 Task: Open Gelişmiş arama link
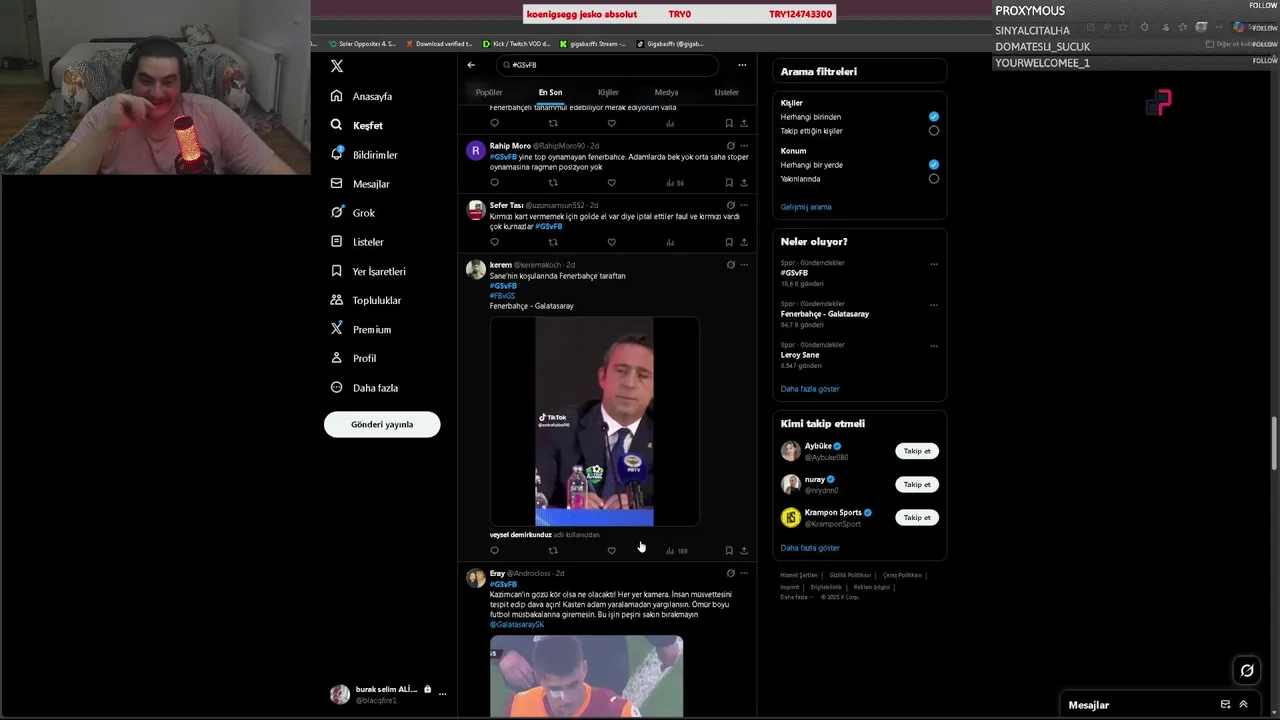806,207
